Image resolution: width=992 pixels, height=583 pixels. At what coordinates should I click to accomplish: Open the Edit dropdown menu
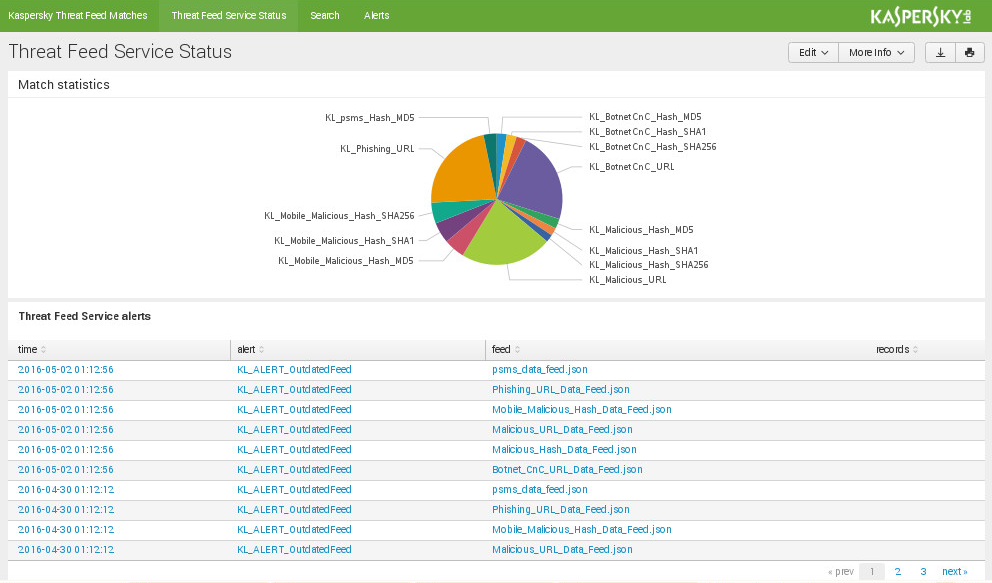tap(812, 53)
